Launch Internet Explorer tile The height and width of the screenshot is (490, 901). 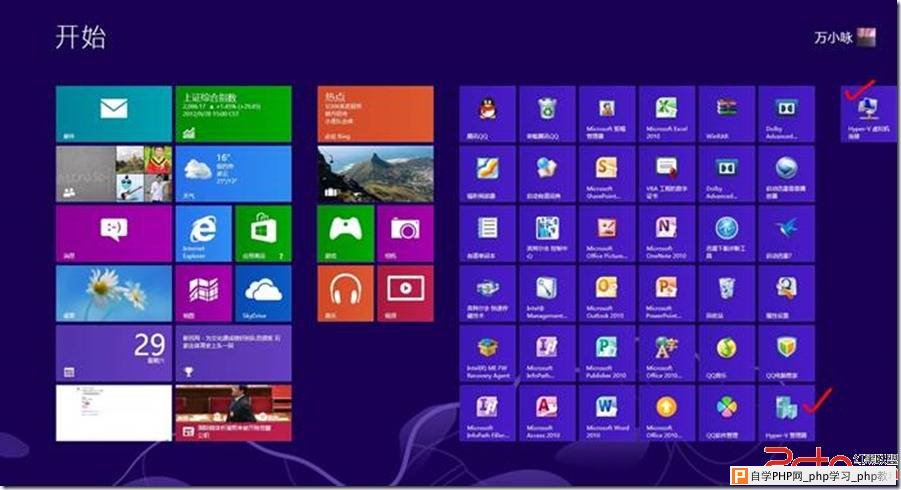[203, 233]
